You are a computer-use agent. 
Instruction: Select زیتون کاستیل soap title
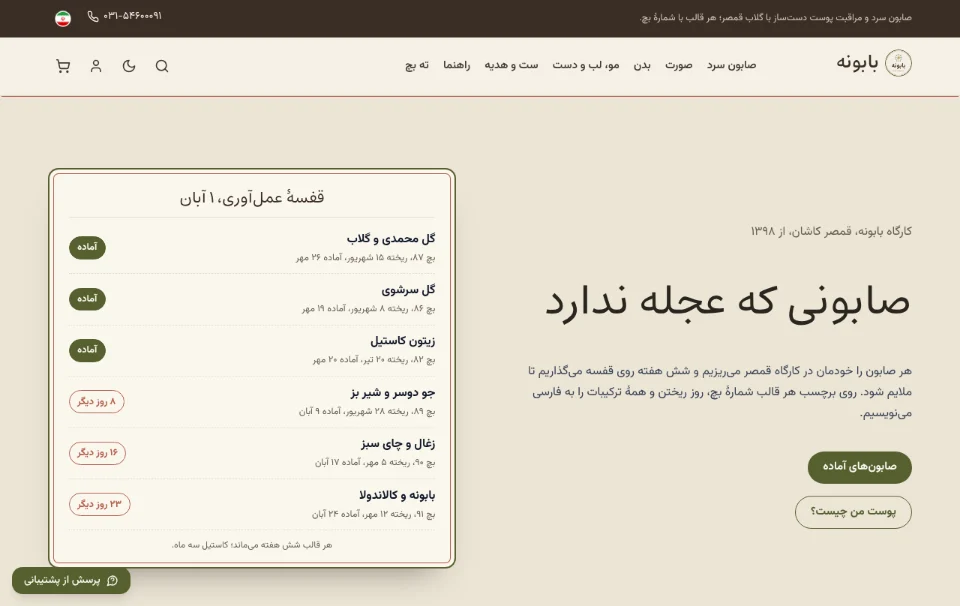(402, 341)
